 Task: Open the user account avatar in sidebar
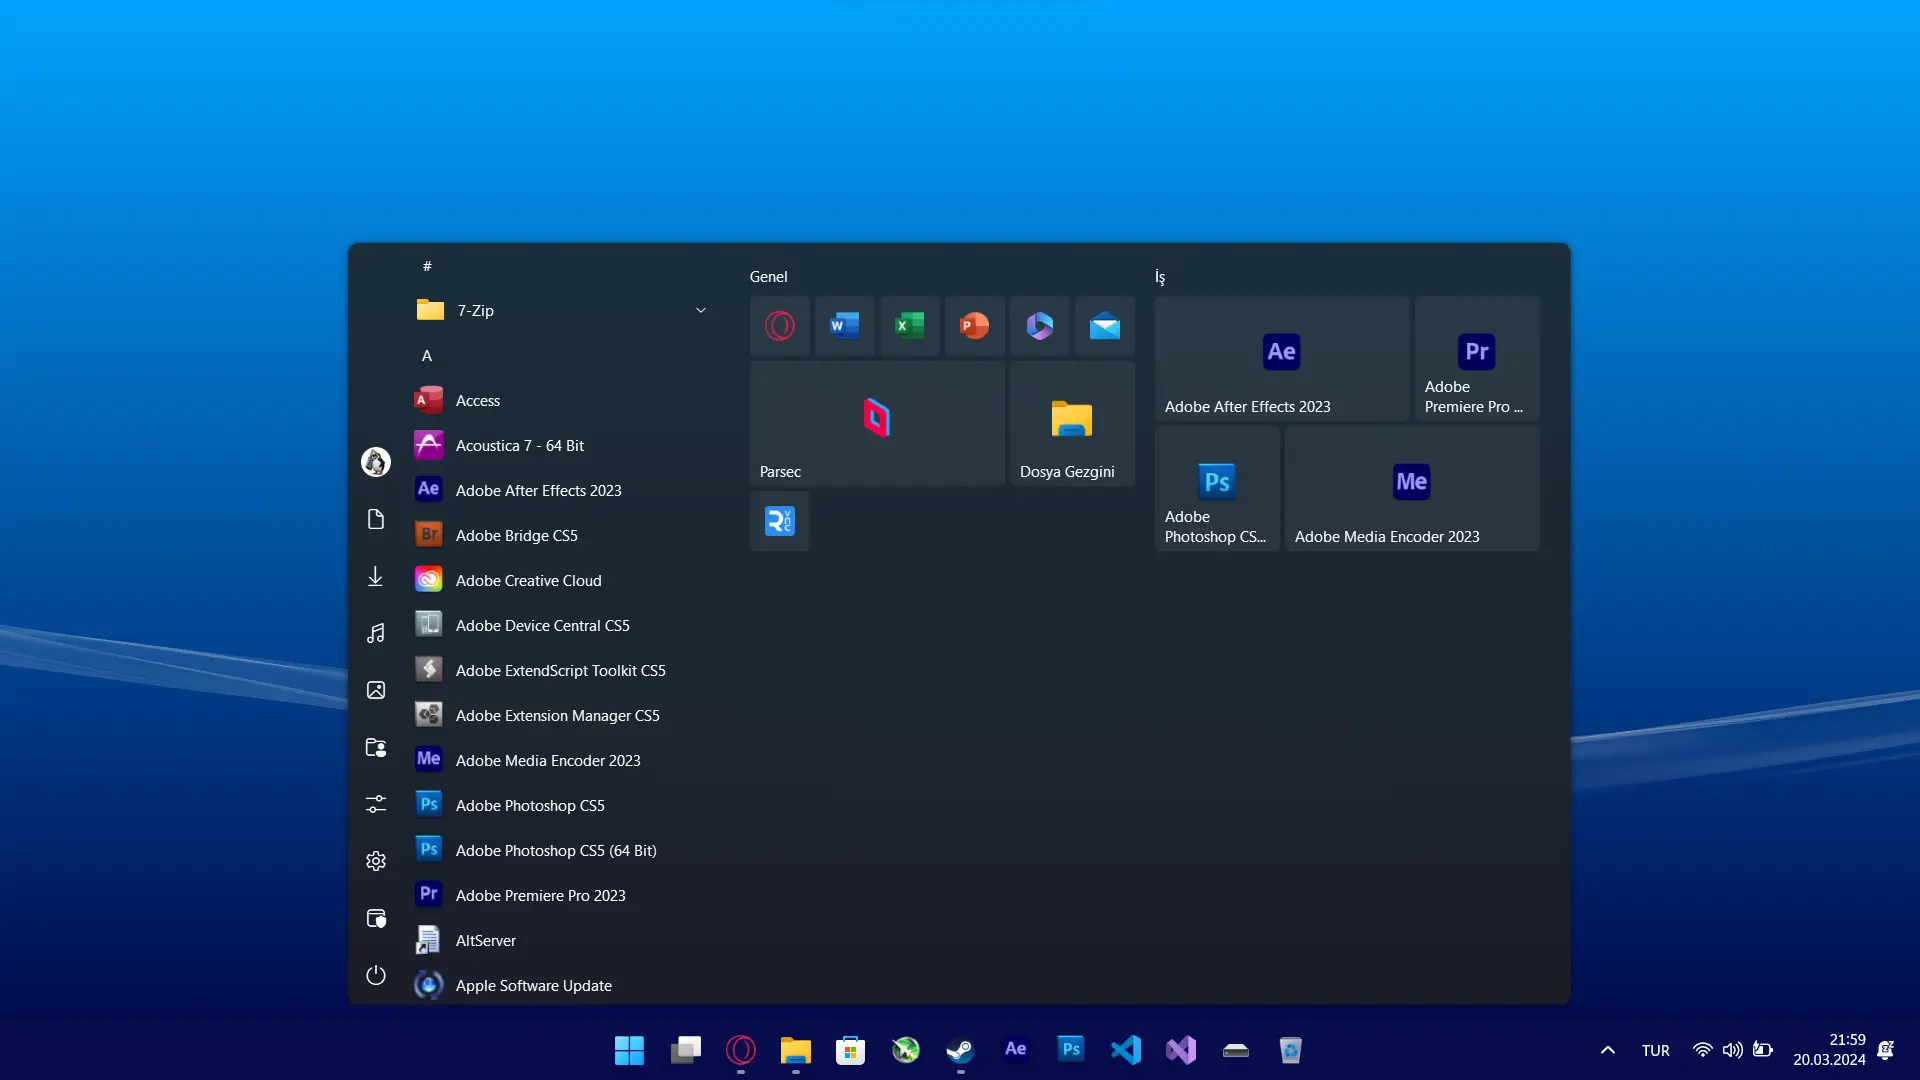tap(376, 462)
